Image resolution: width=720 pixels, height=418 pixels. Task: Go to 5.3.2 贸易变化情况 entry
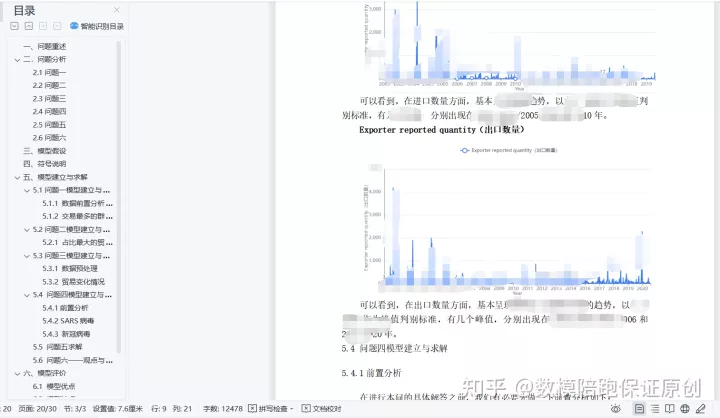(x=73, y=282)
